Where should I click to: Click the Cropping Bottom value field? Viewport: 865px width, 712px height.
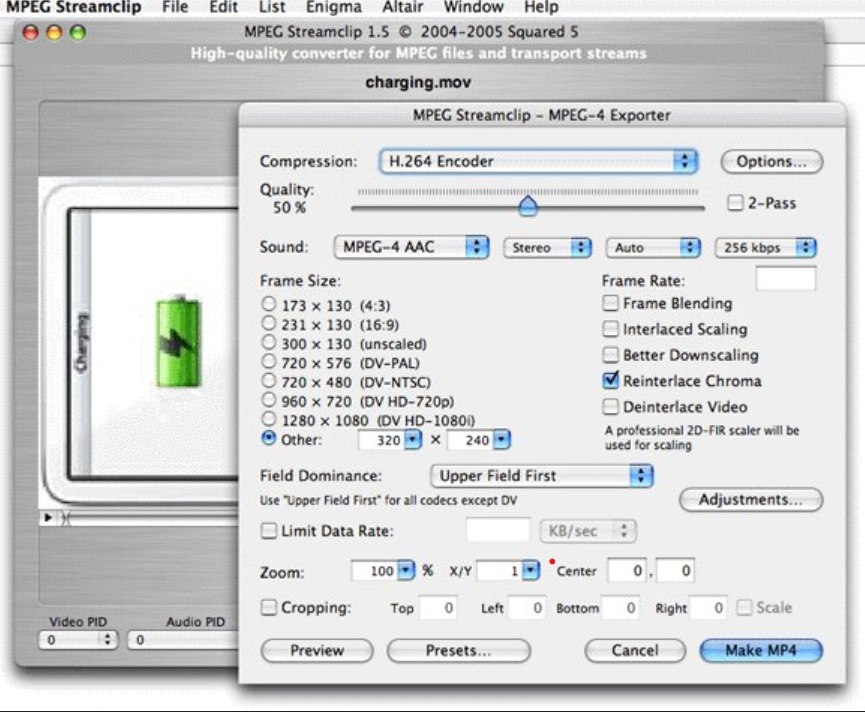point(621,608)
